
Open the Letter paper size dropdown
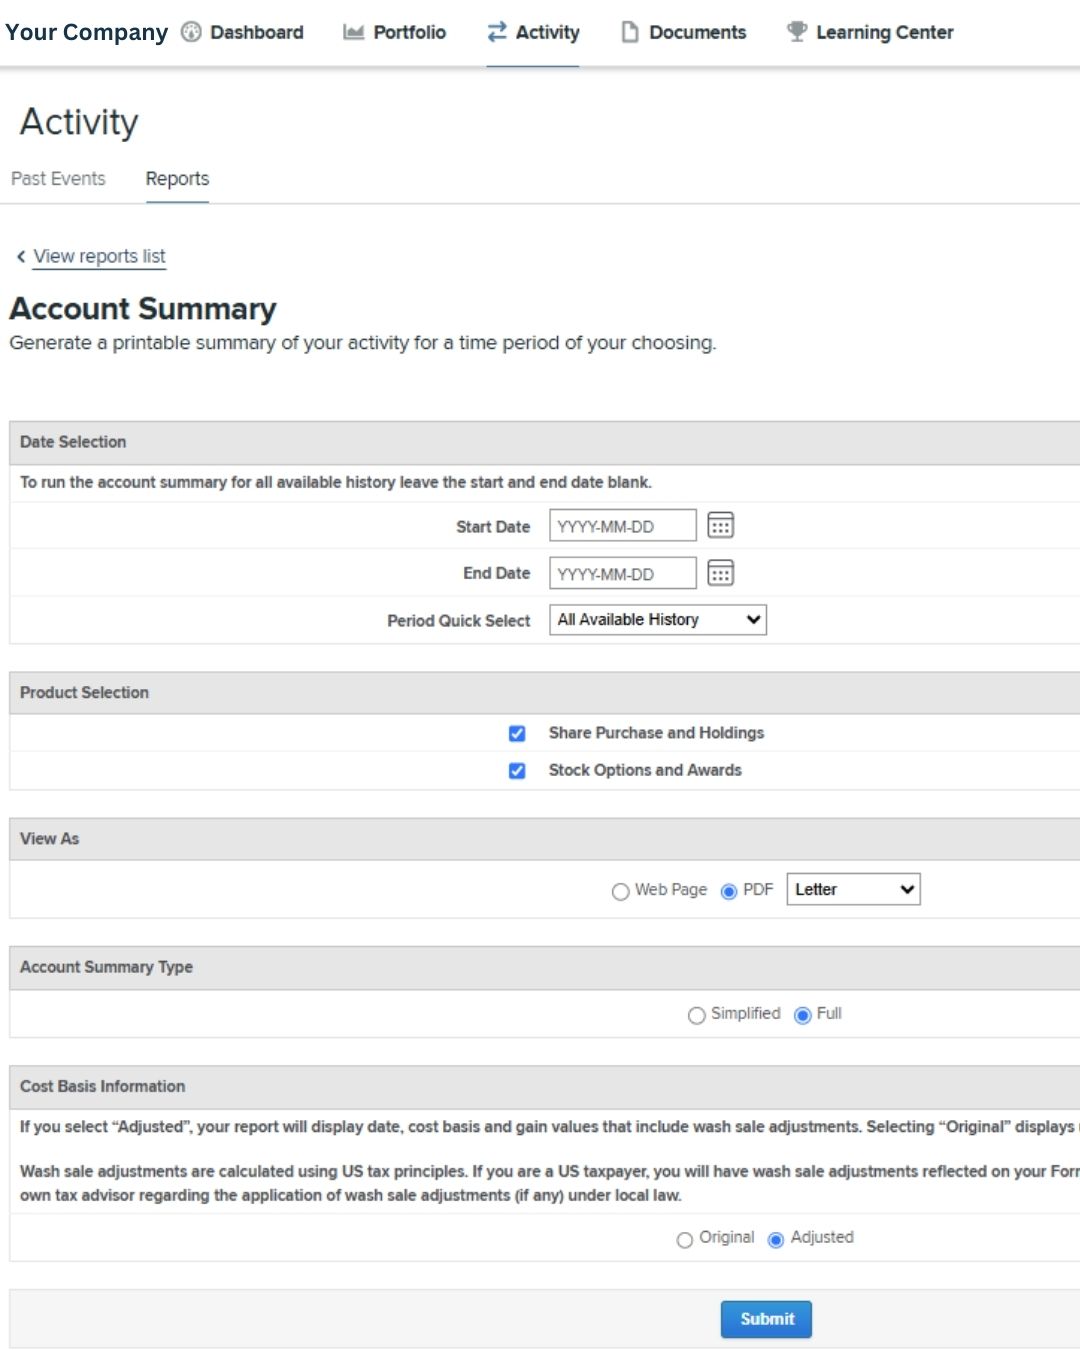853,889
